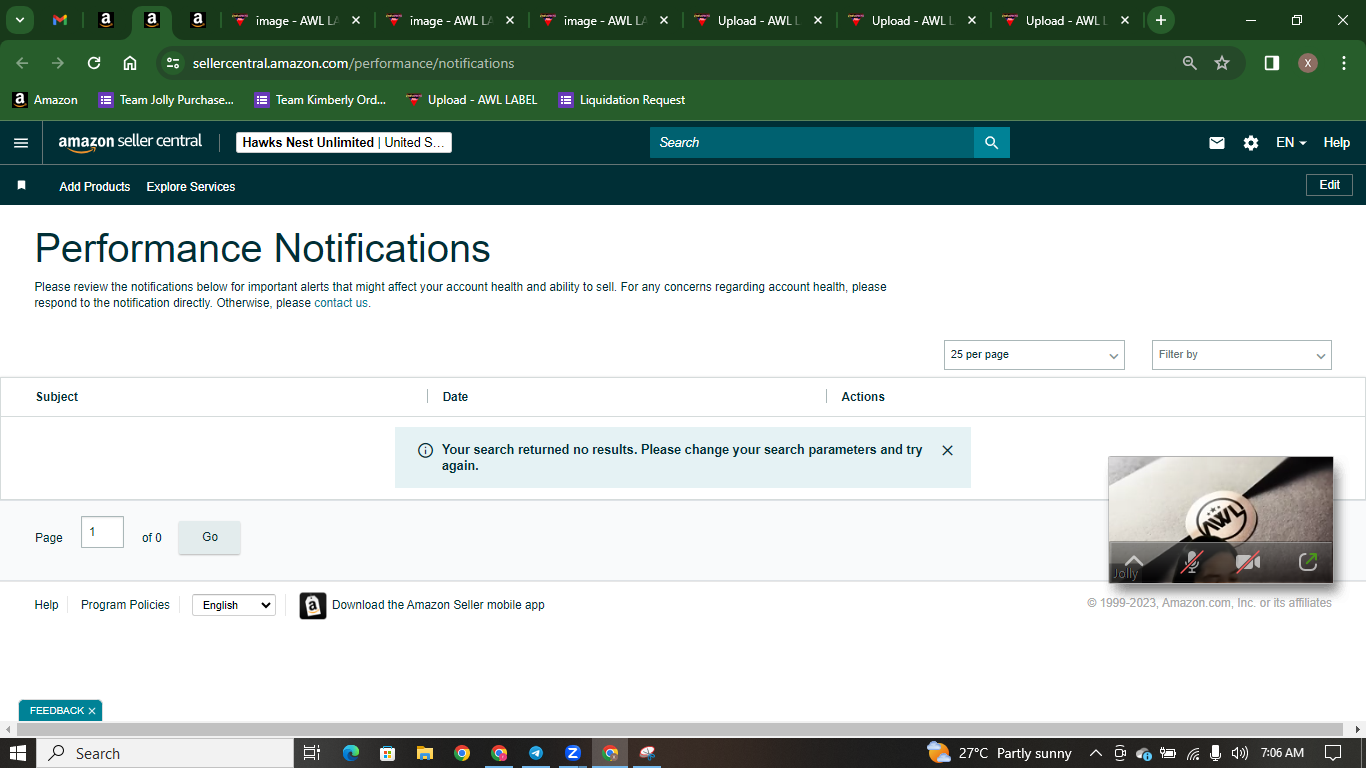Open the footer Help link
This screenshot has height=768, width=1366.
47,605
